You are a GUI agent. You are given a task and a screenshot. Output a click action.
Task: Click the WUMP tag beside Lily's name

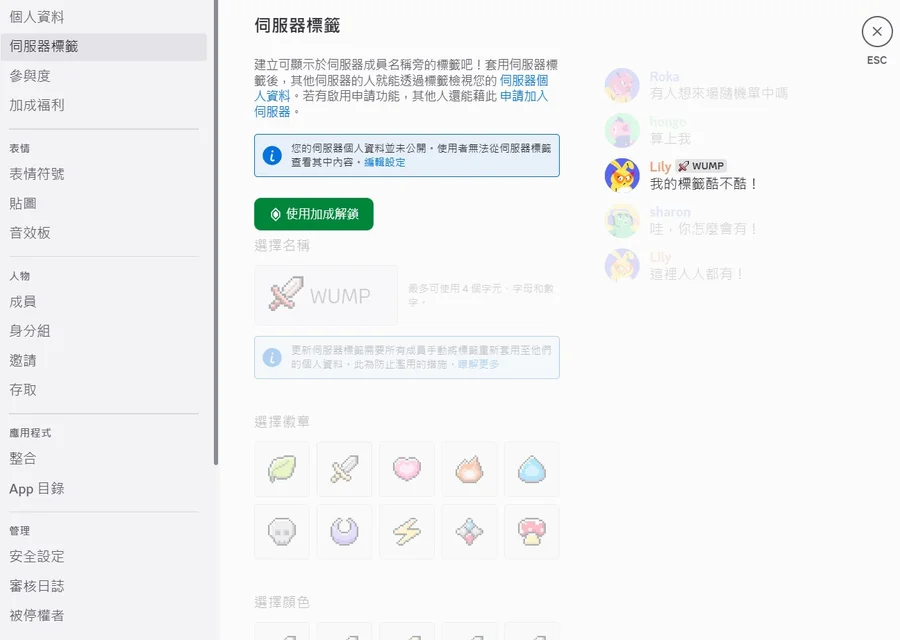701,166
